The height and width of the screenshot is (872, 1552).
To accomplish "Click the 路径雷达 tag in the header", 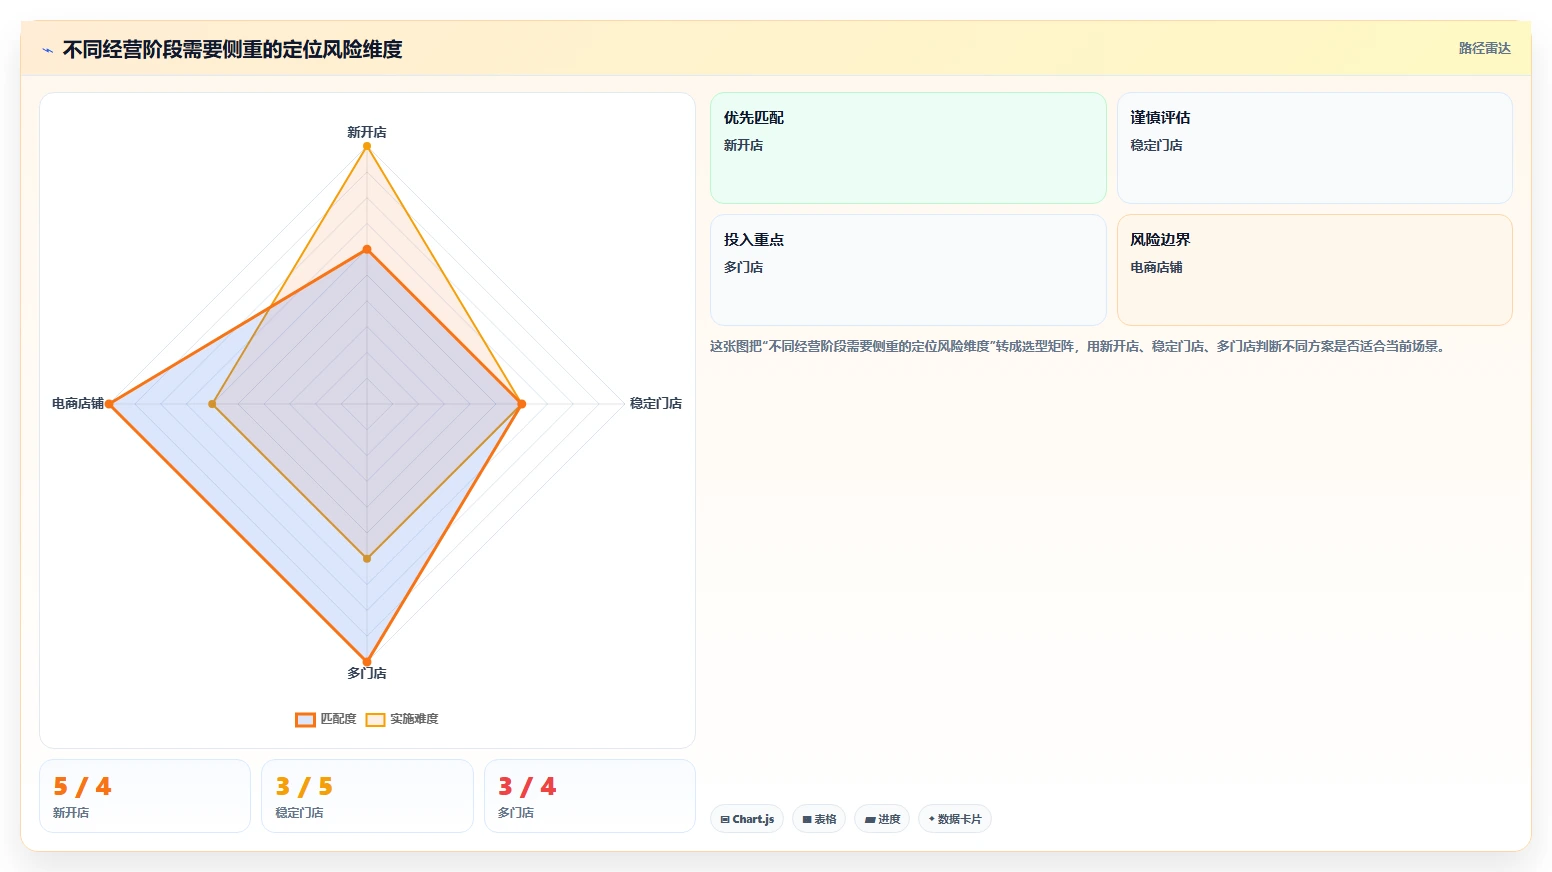I will pos(1484,48).
